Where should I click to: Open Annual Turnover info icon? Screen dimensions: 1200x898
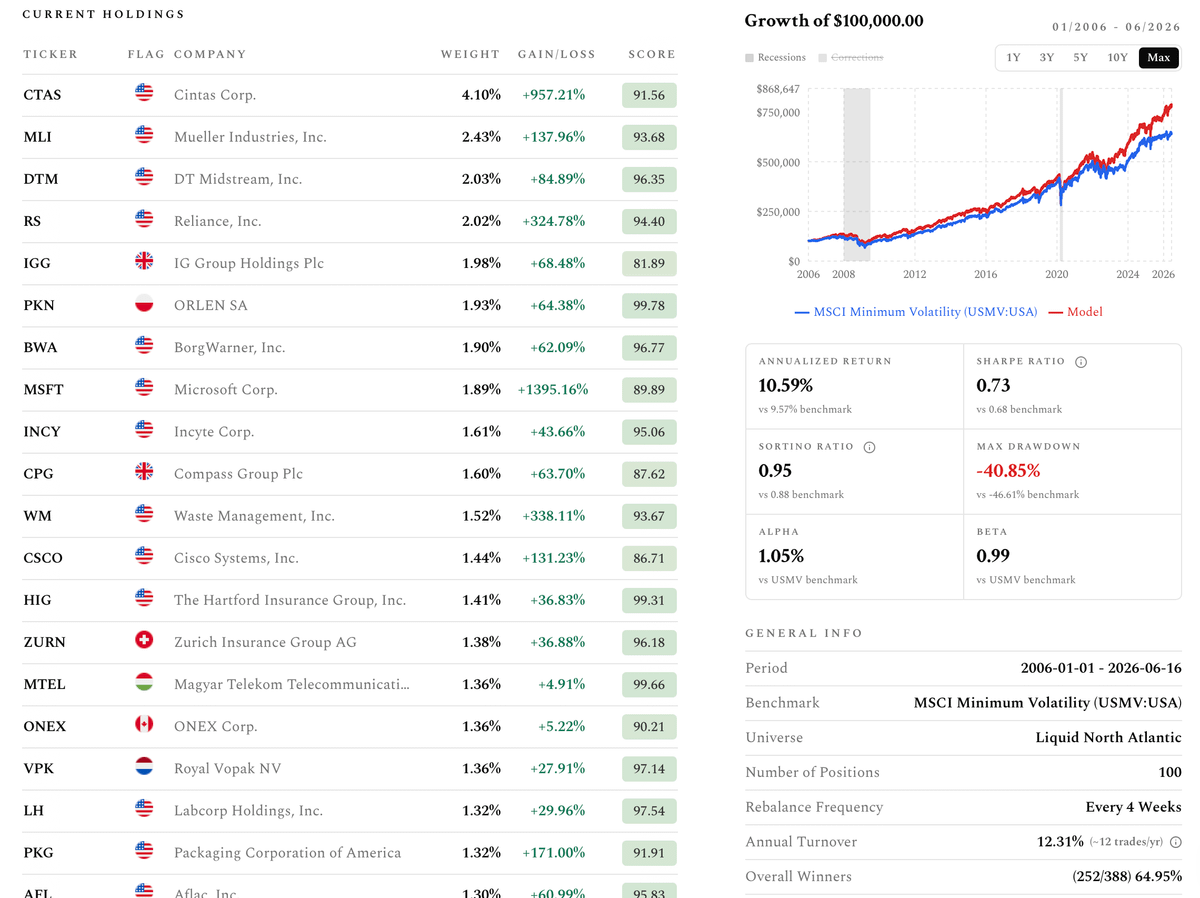(1175, 842)
